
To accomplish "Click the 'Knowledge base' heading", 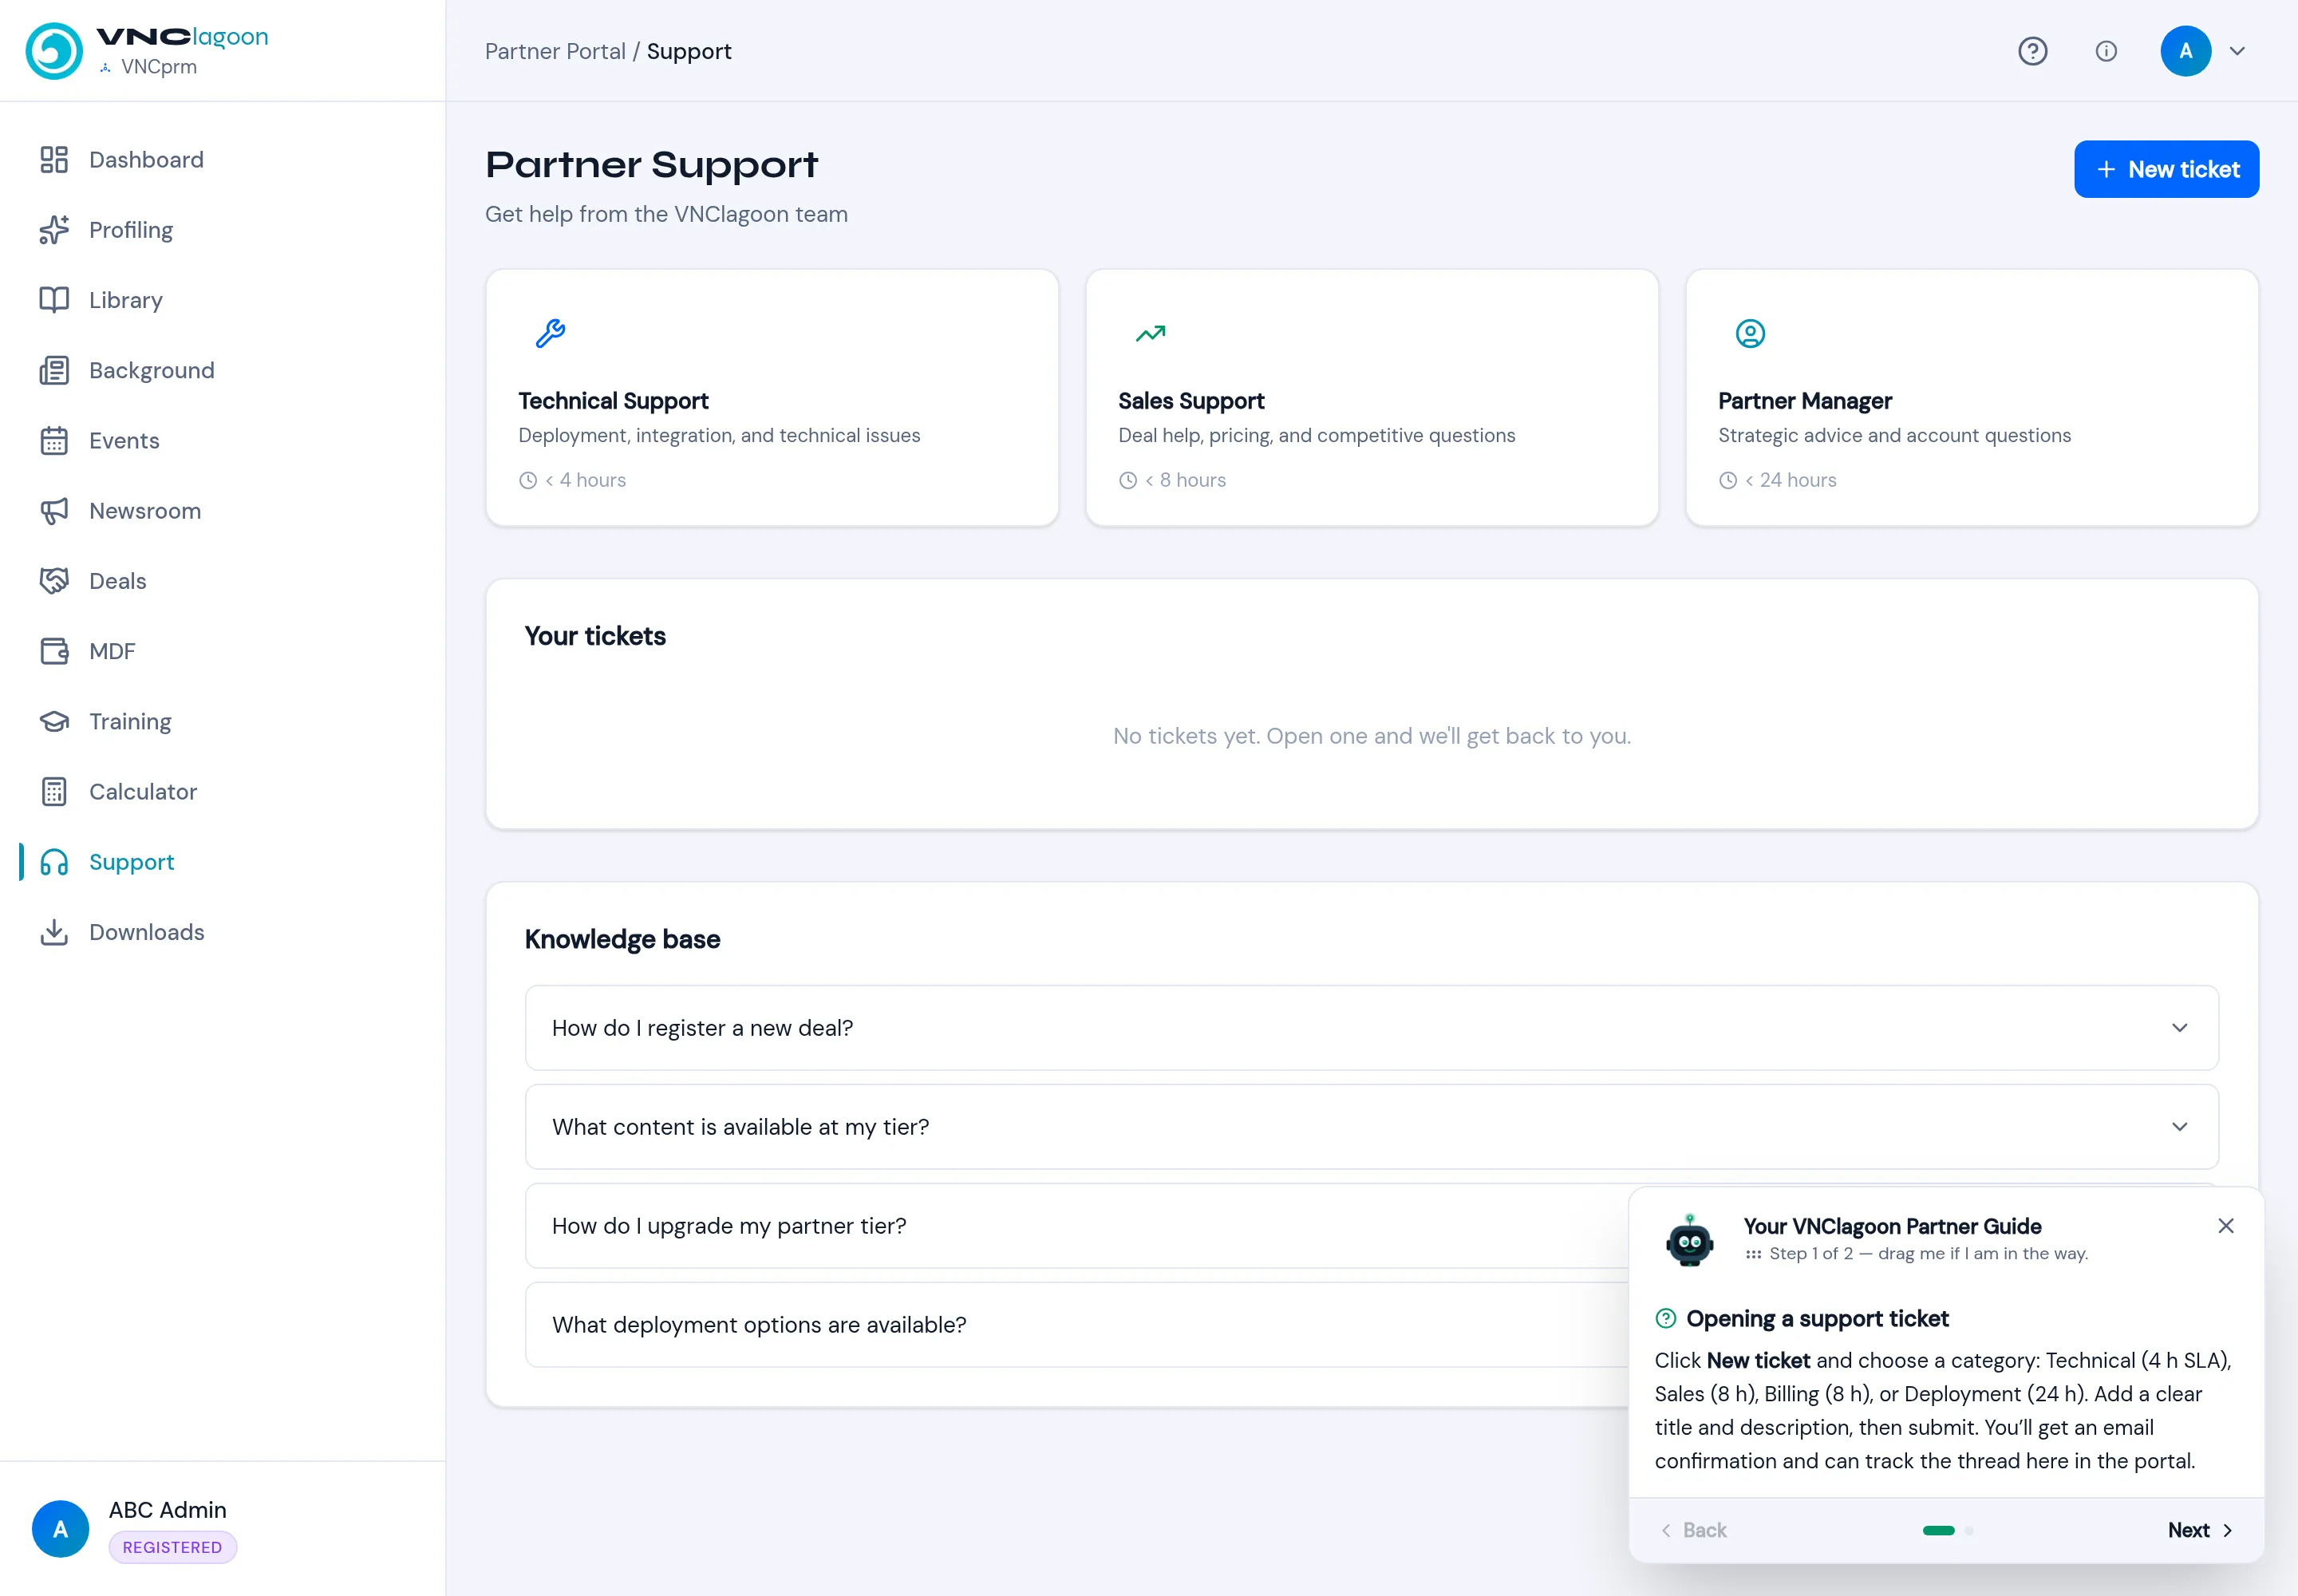I will 622,939.
